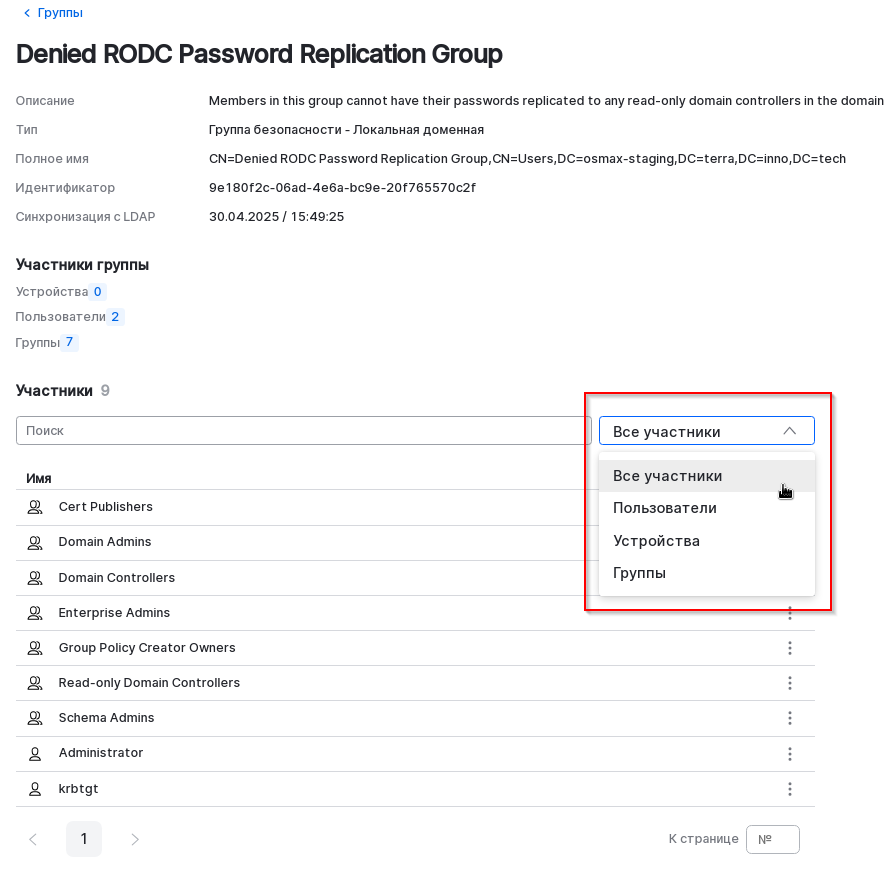Go to the next page arrow
890x884 pixels.
click(135, 839)
